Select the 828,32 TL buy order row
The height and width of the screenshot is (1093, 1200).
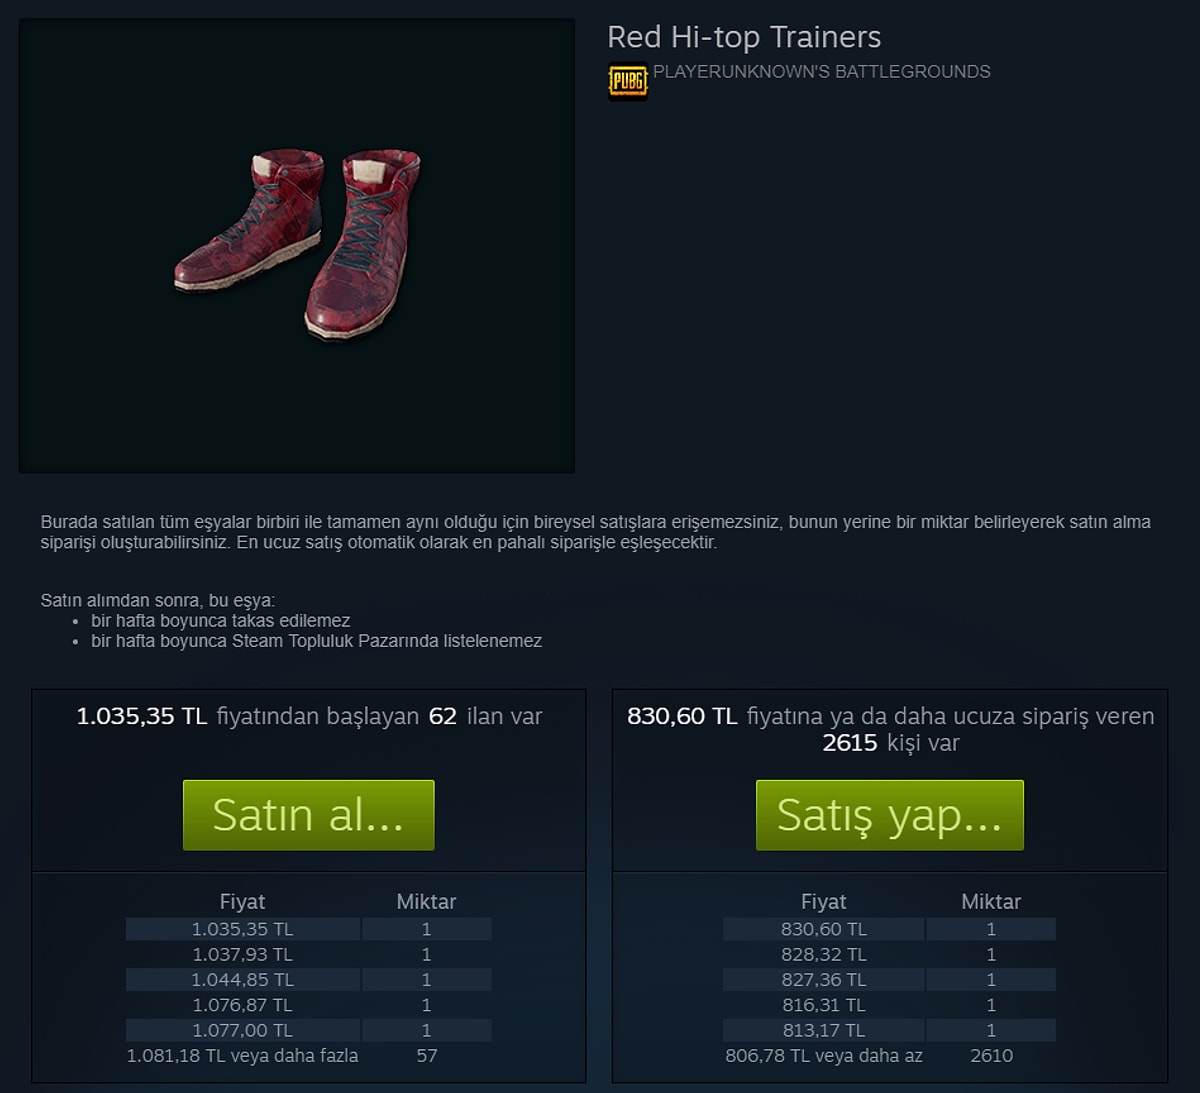point(889,954)
